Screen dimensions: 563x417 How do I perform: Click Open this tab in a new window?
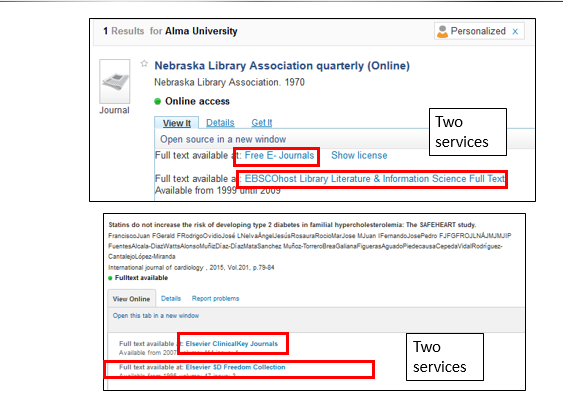[x=156, y=316]
